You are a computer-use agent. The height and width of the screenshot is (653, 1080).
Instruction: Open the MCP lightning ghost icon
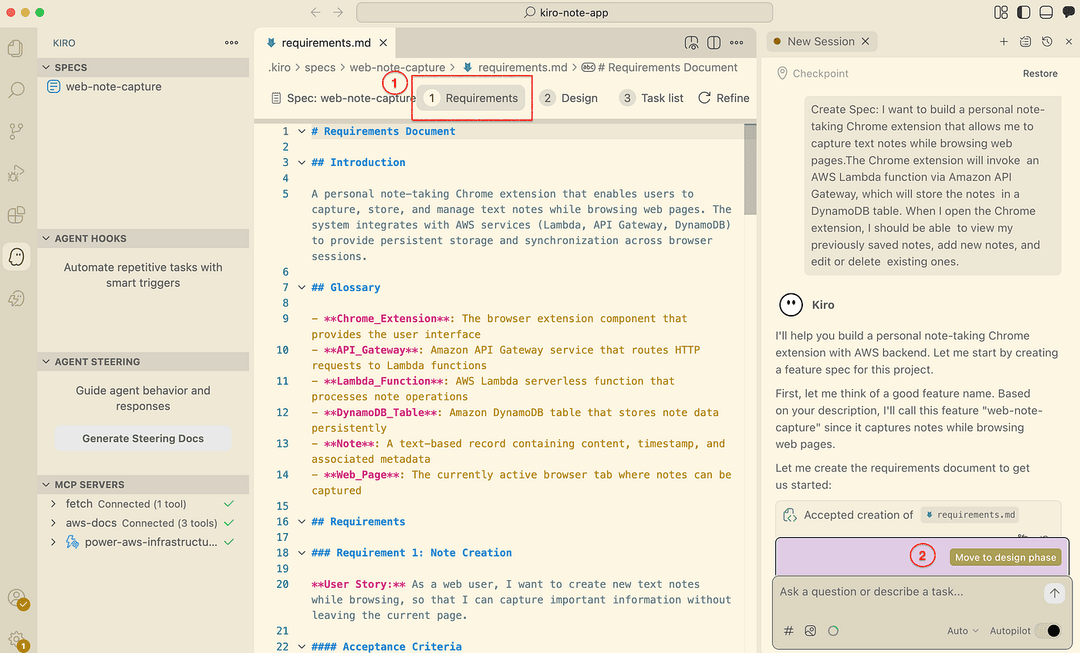pyautogui.click(x=16, y=298)
